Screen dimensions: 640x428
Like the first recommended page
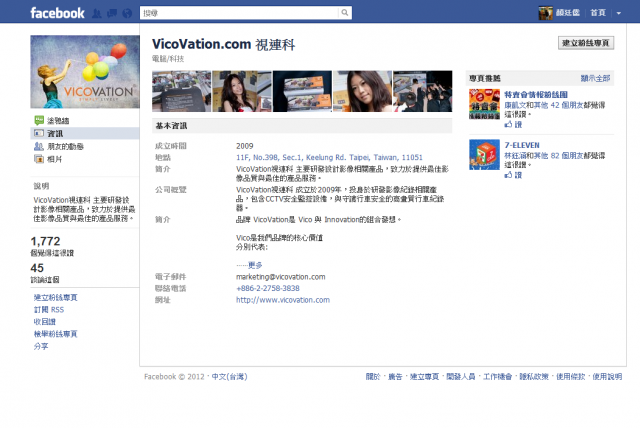pos(513,124)
